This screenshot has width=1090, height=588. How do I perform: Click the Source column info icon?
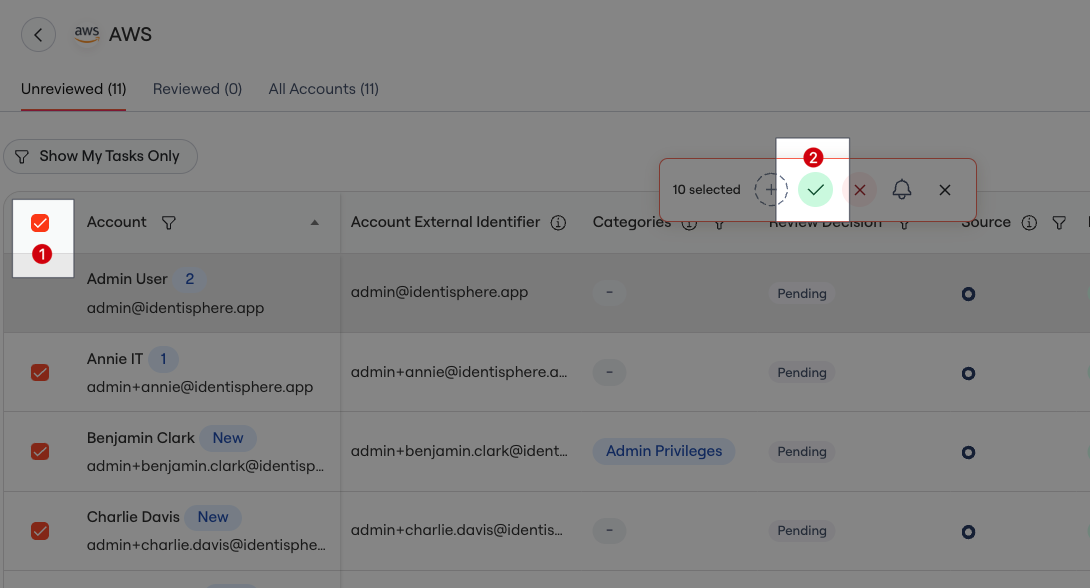1029,223
